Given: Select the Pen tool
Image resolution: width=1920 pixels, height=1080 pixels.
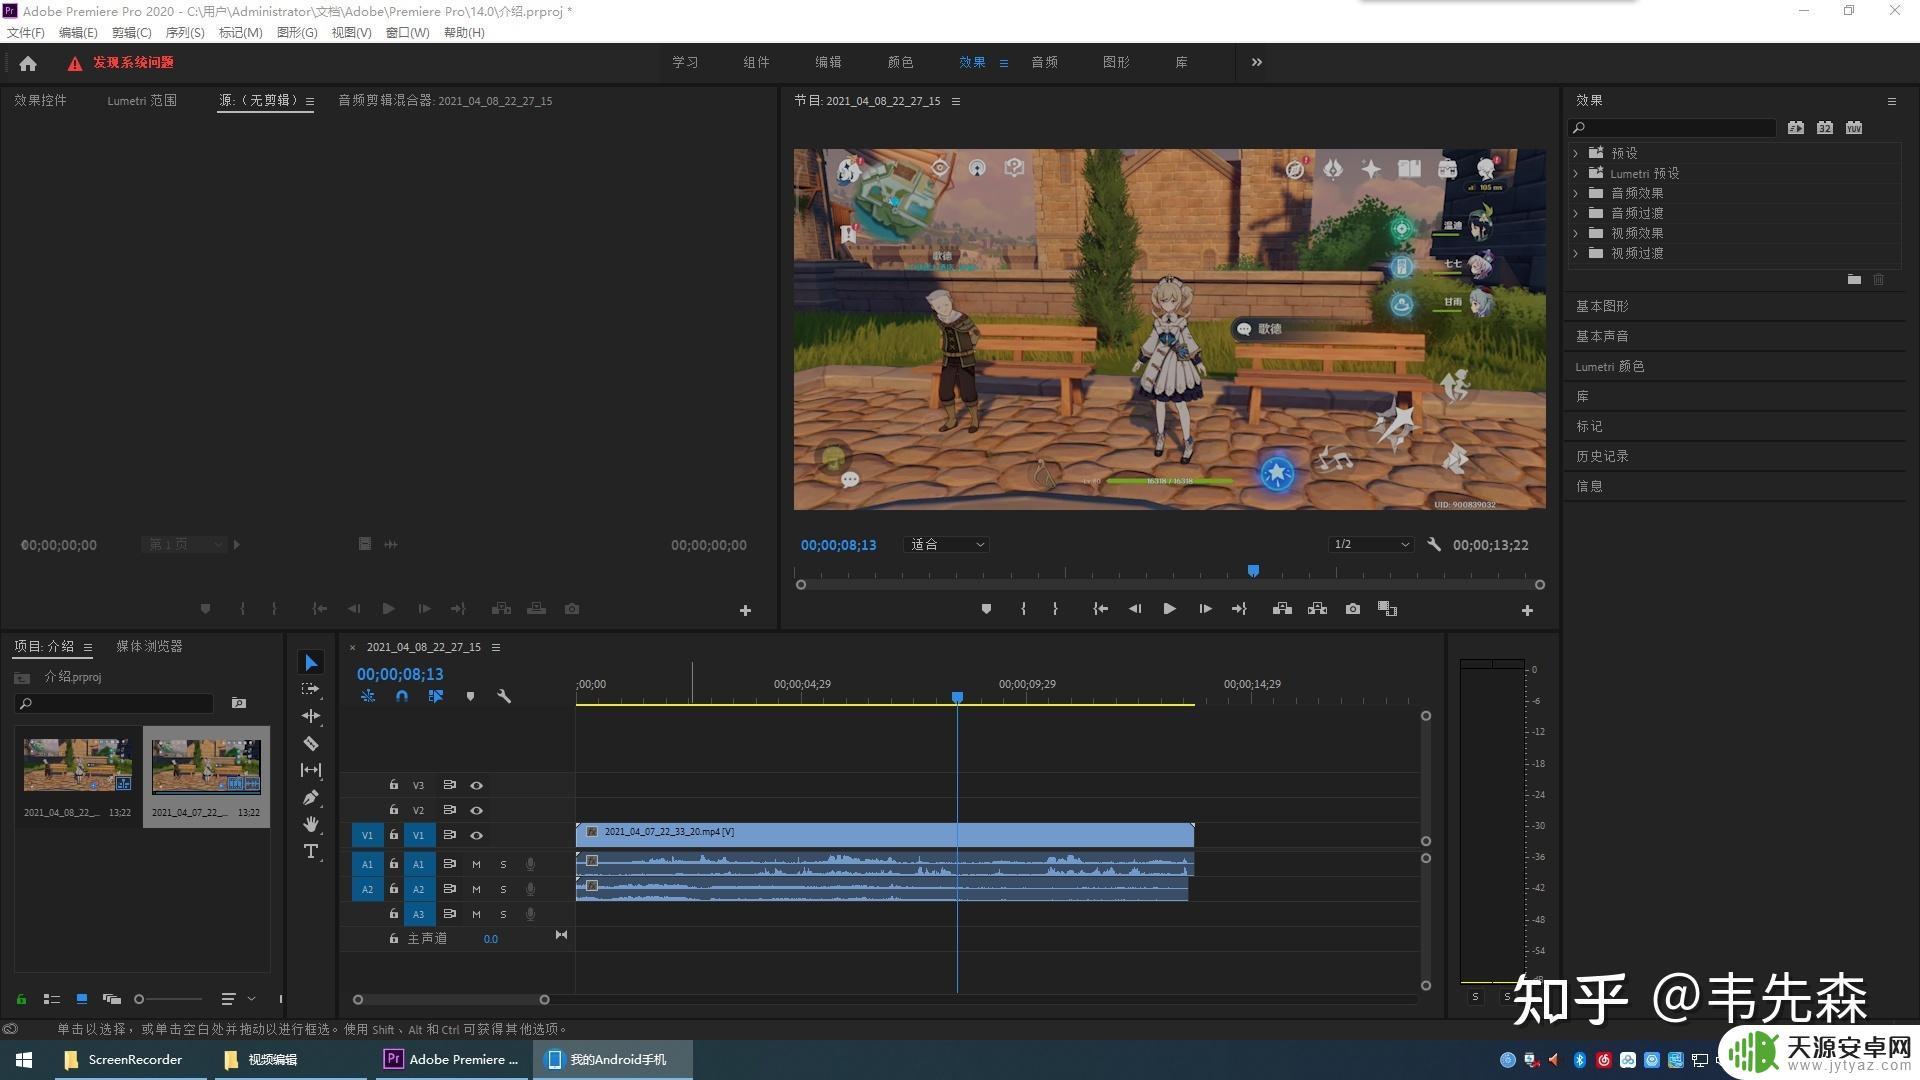Looking at the screenshot, I should pos(310,797).
